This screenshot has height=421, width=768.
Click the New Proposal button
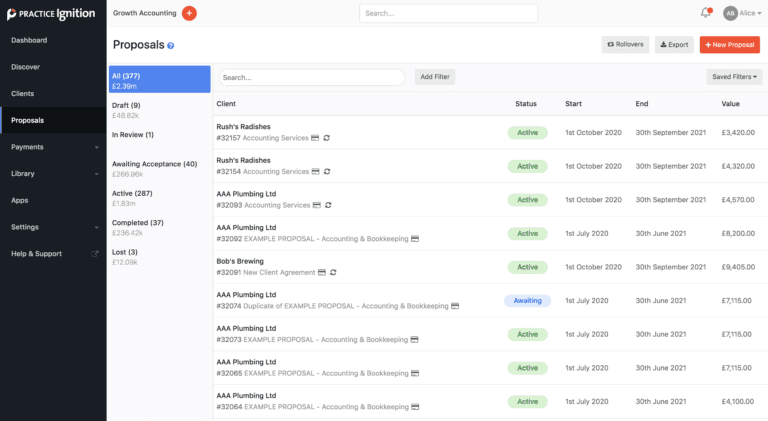coord(729,45)
